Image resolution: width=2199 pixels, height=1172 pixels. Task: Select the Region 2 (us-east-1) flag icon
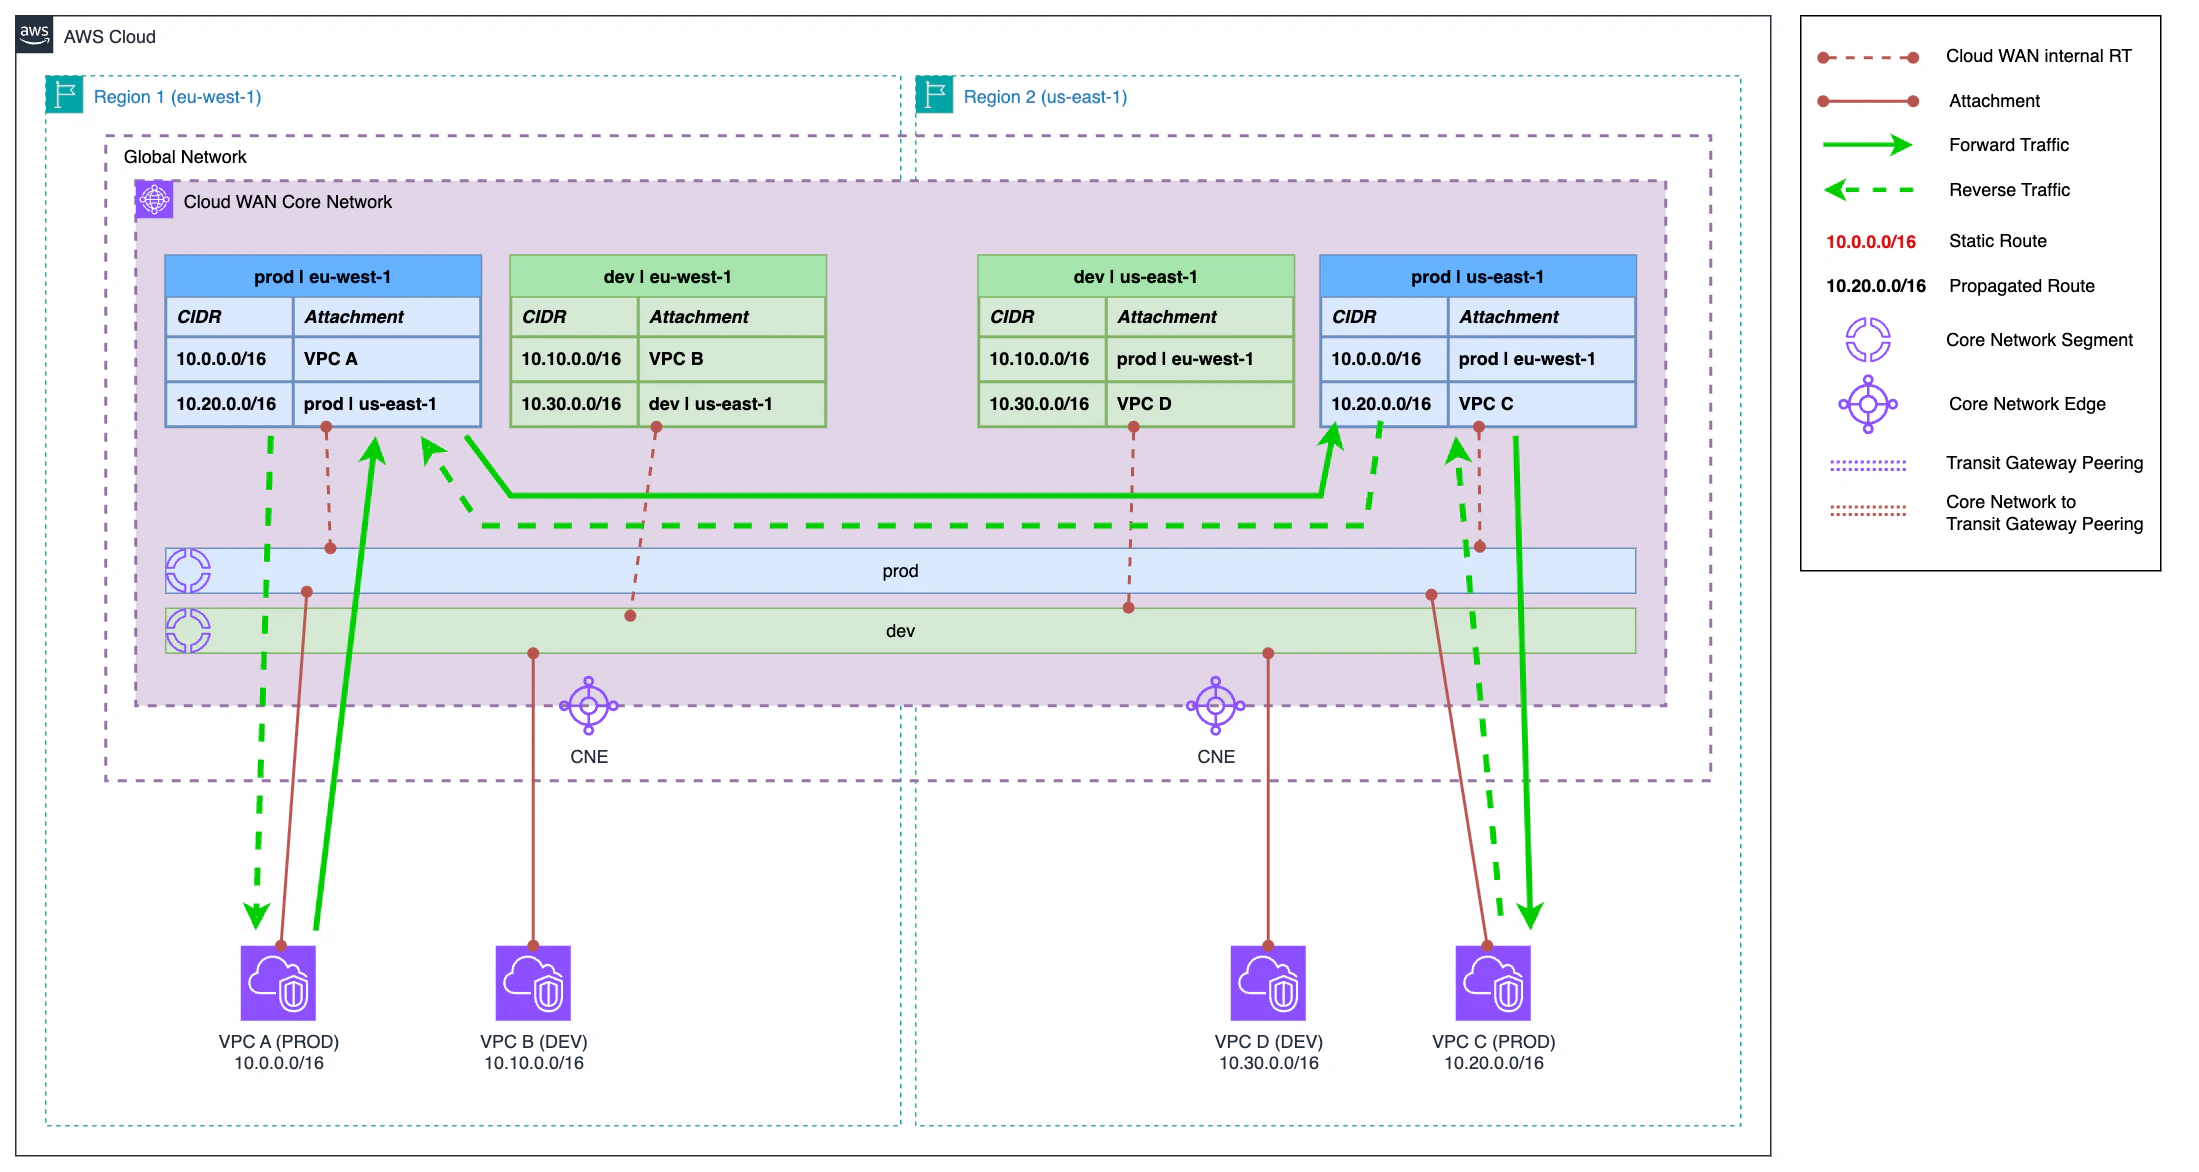(933, 93)
